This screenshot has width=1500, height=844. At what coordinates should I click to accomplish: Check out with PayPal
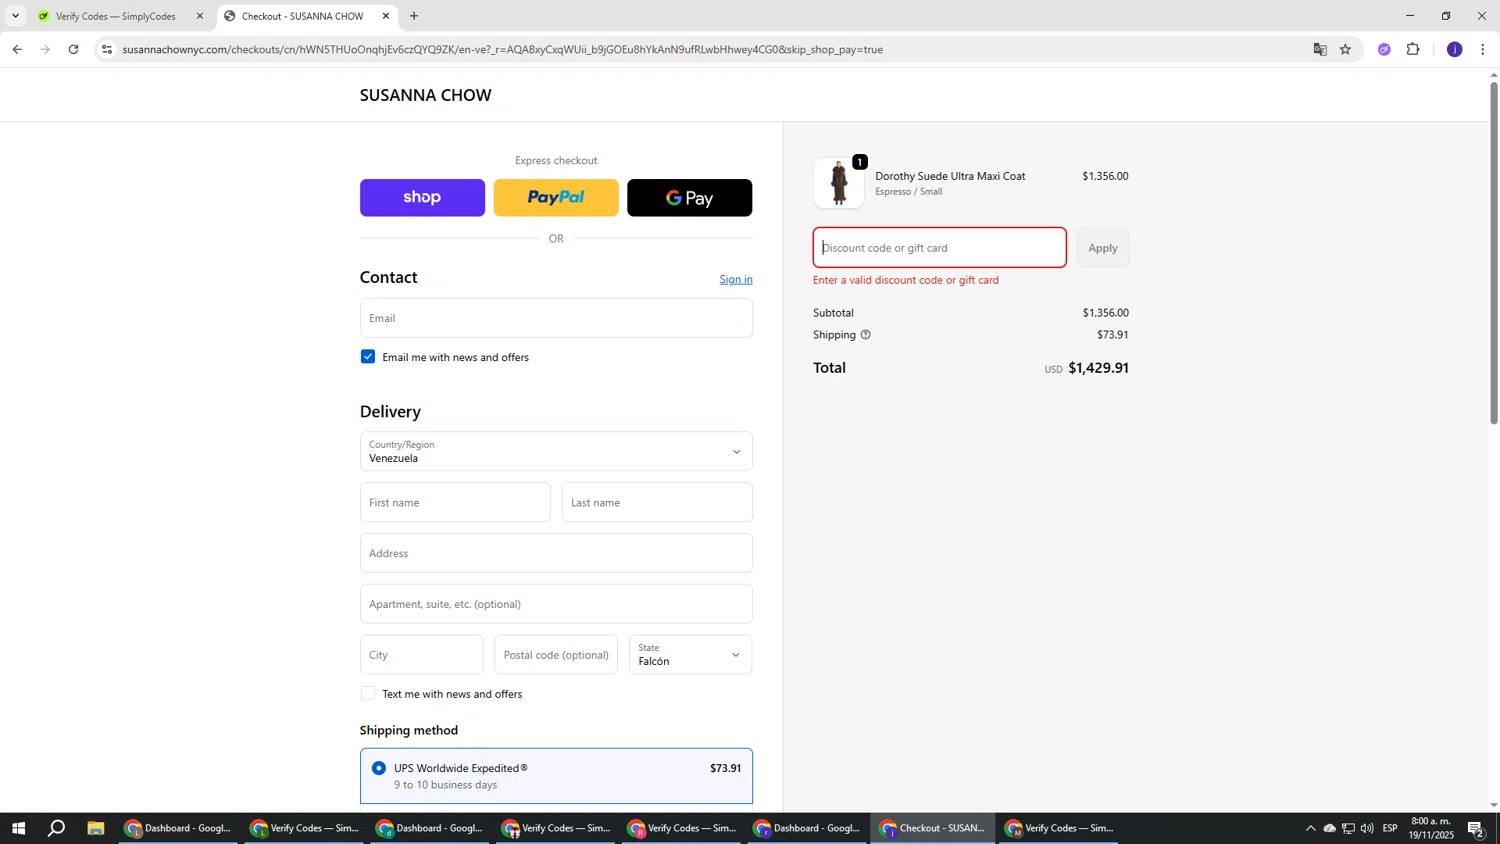[556, 198]
